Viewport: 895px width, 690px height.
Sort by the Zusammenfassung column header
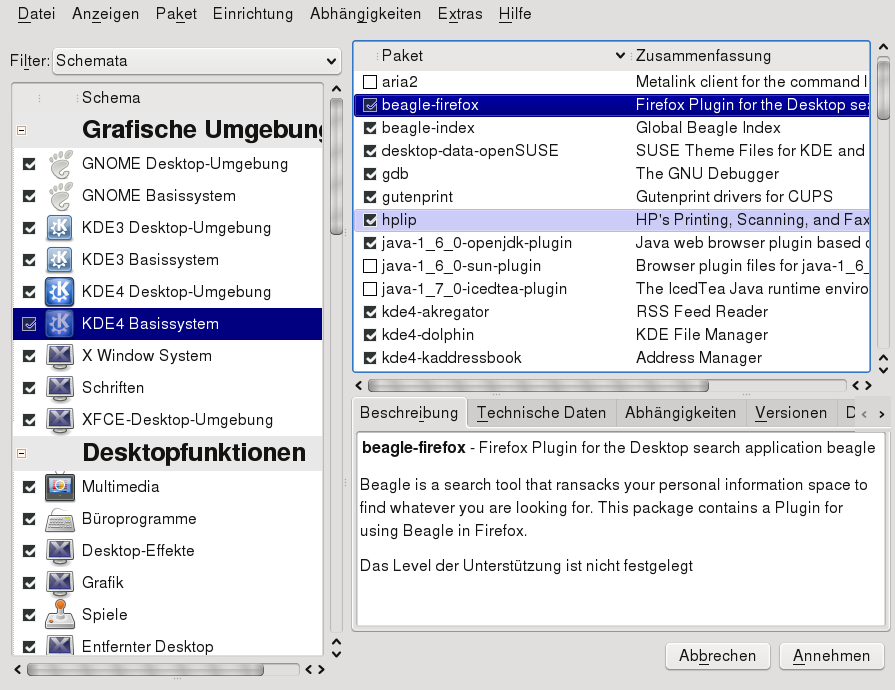pyautogui.click(x=750, y=55)
